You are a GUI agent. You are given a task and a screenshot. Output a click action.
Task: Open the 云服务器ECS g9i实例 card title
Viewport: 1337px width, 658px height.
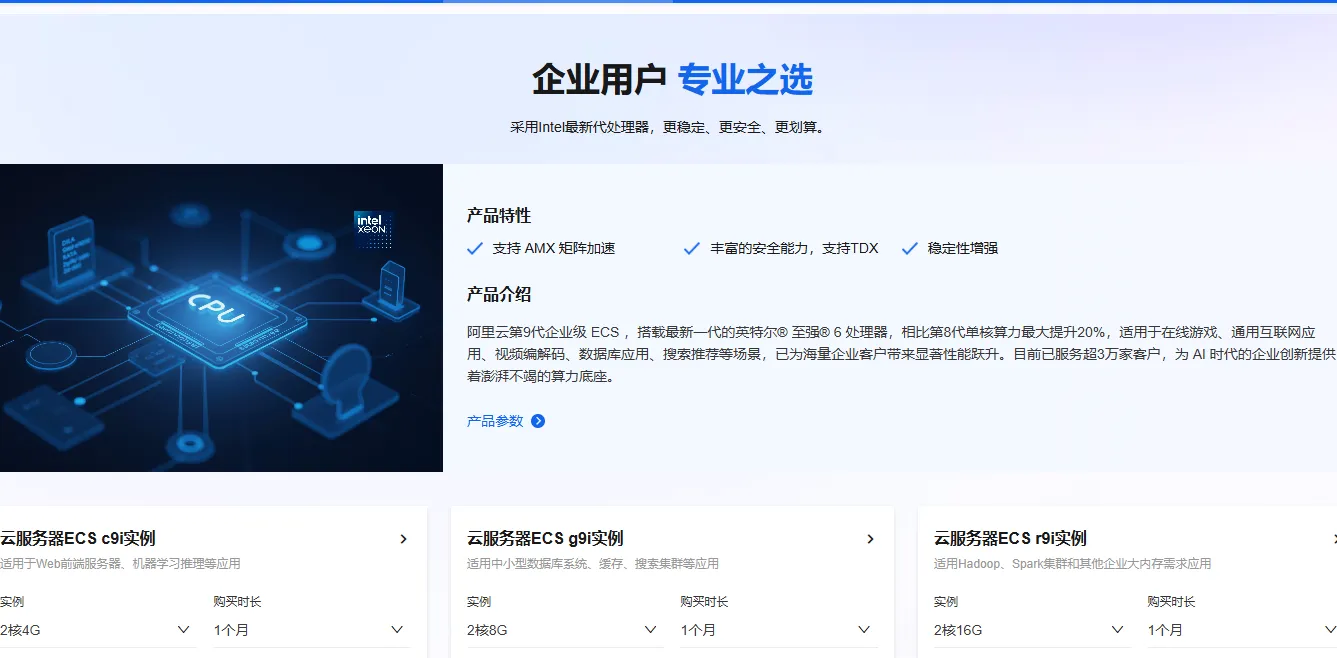click(545, 538)
